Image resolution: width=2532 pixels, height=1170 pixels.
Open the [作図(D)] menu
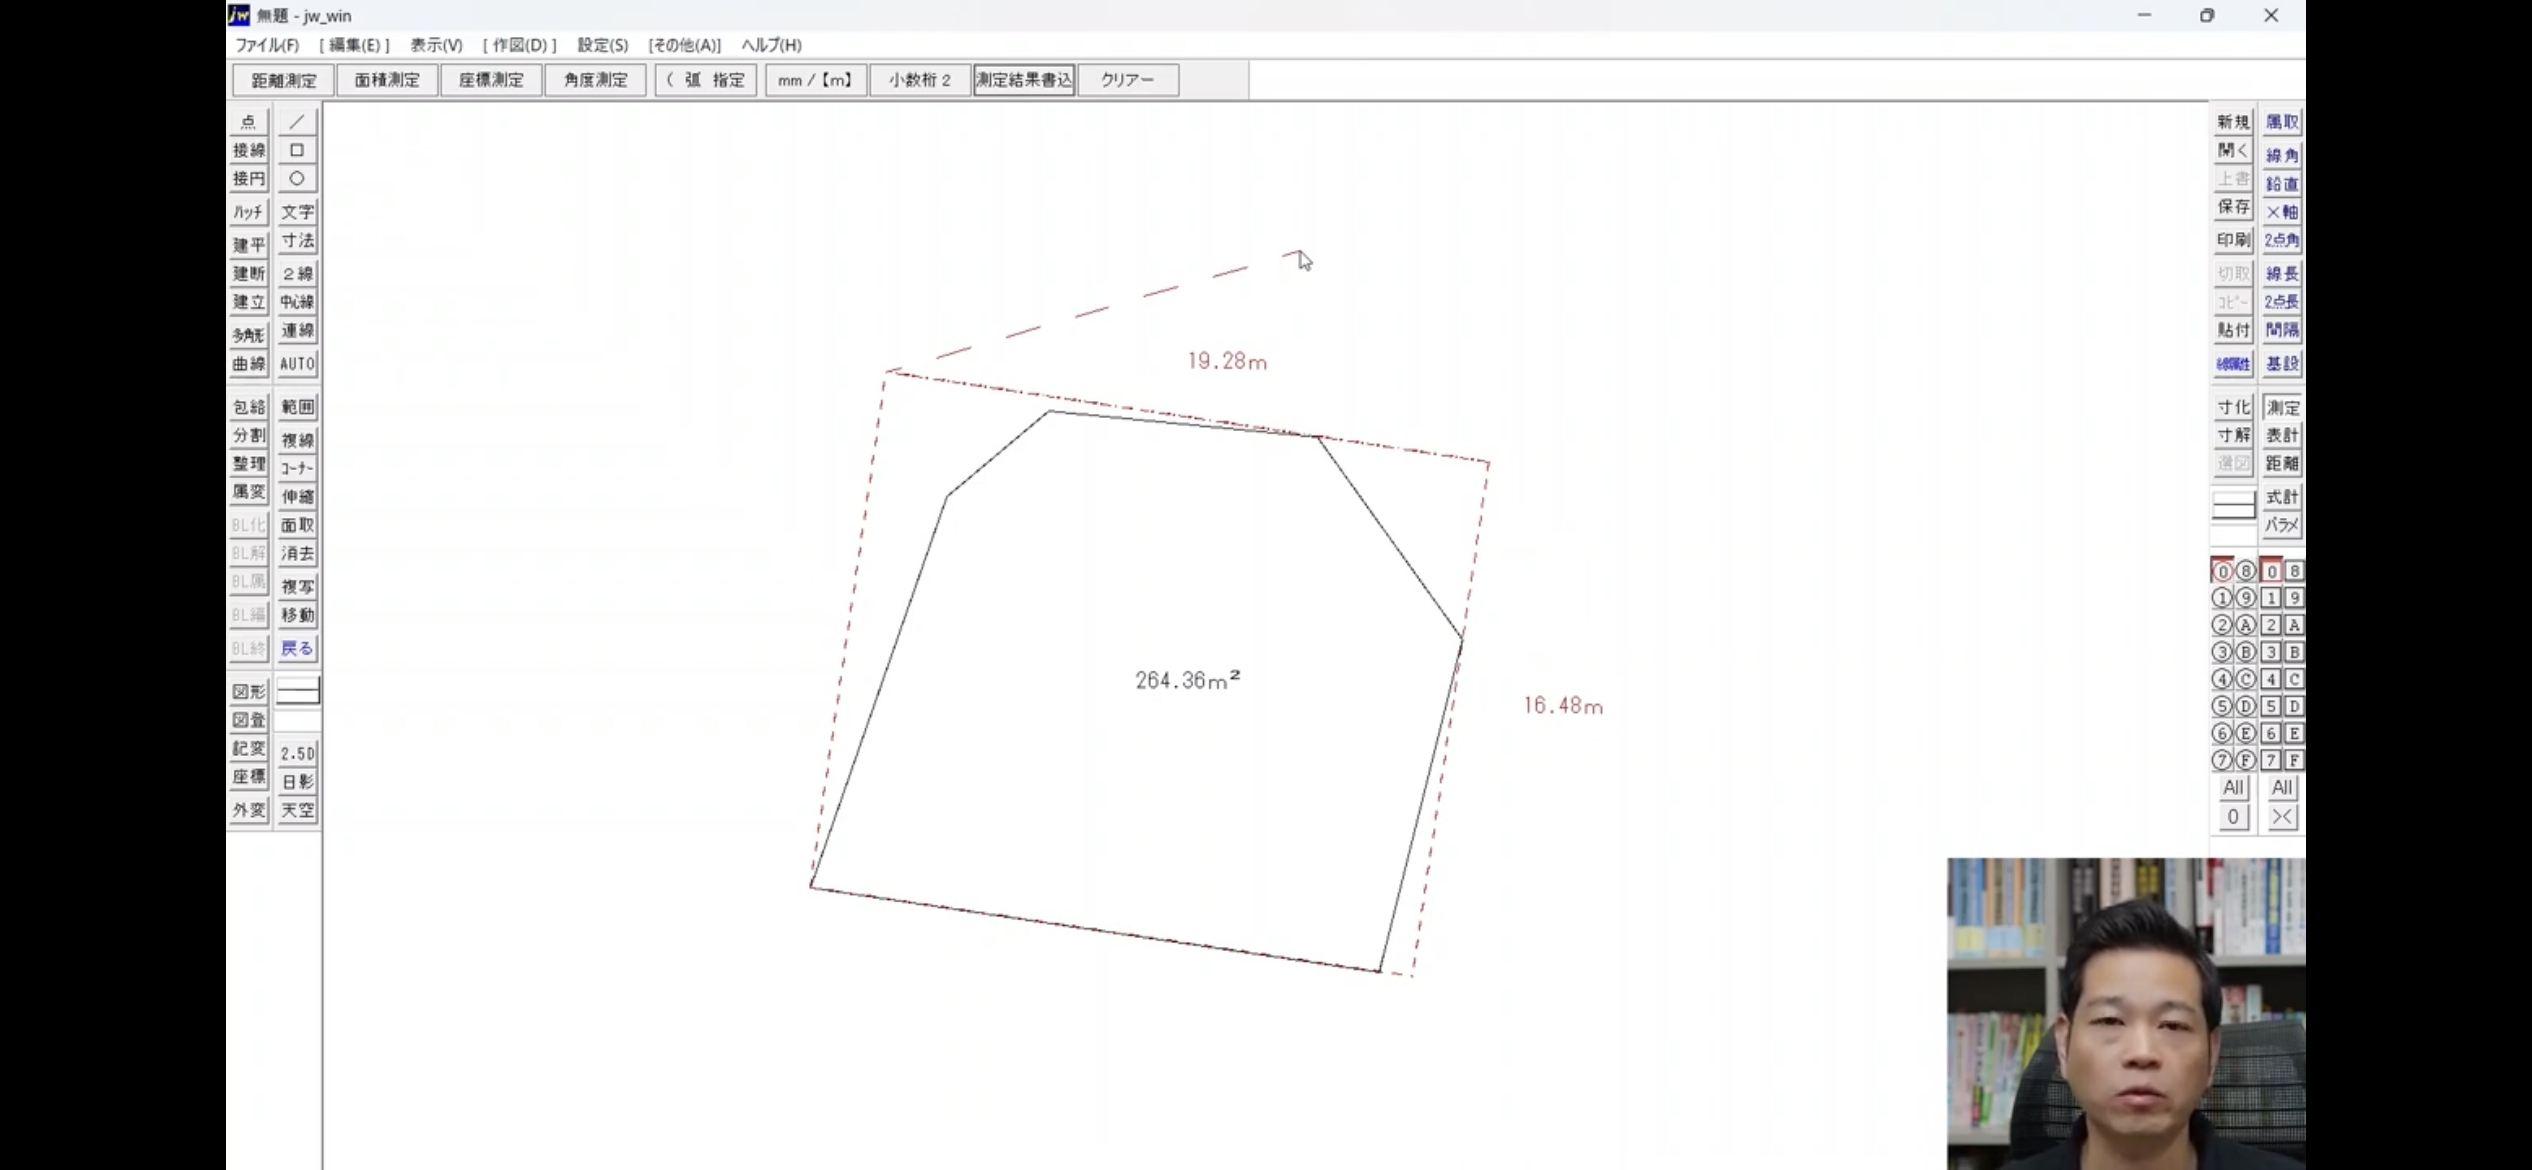click(x=519, y=45)
